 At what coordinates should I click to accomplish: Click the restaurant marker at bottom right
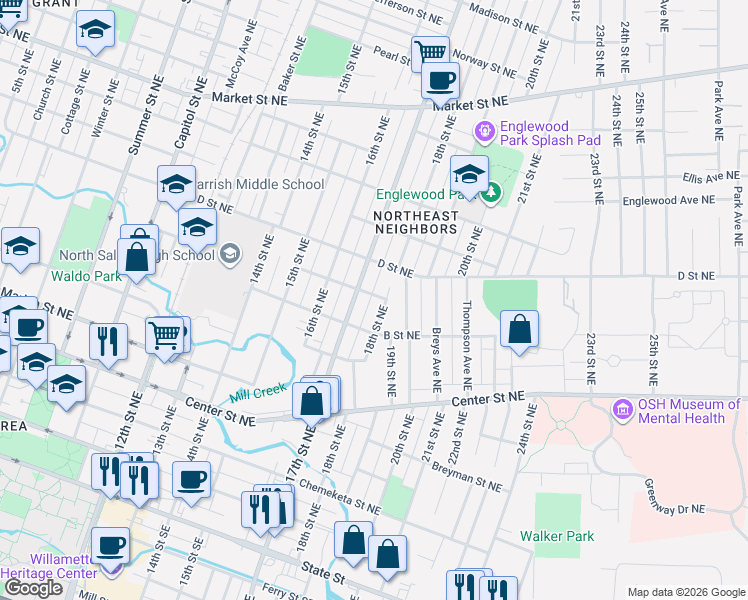pos(499,589)
